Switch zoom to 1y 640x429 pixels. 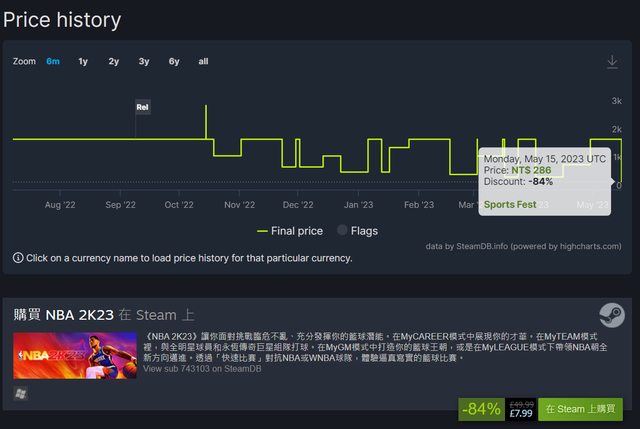[x=83, y=61]
